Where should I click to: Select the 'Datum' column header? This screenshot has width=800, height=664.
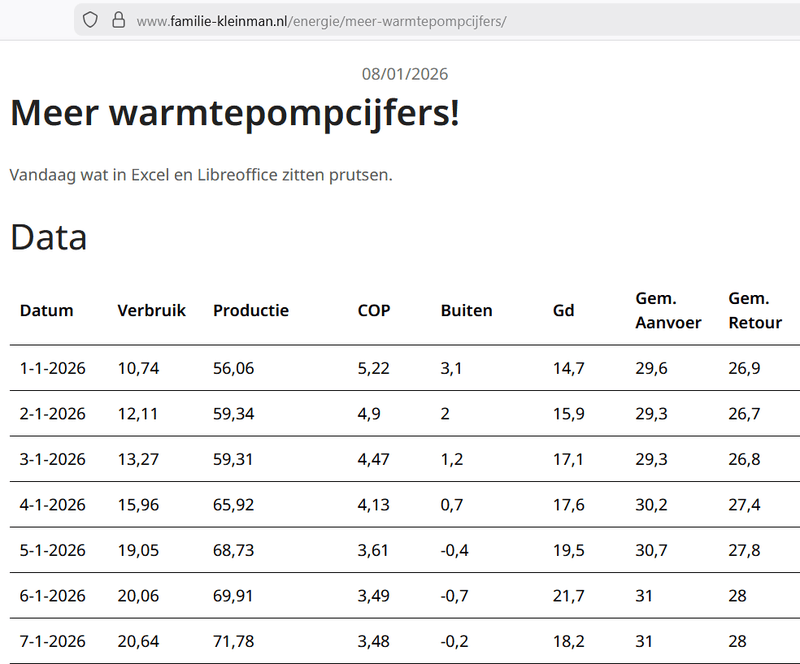tap(46, 310)
